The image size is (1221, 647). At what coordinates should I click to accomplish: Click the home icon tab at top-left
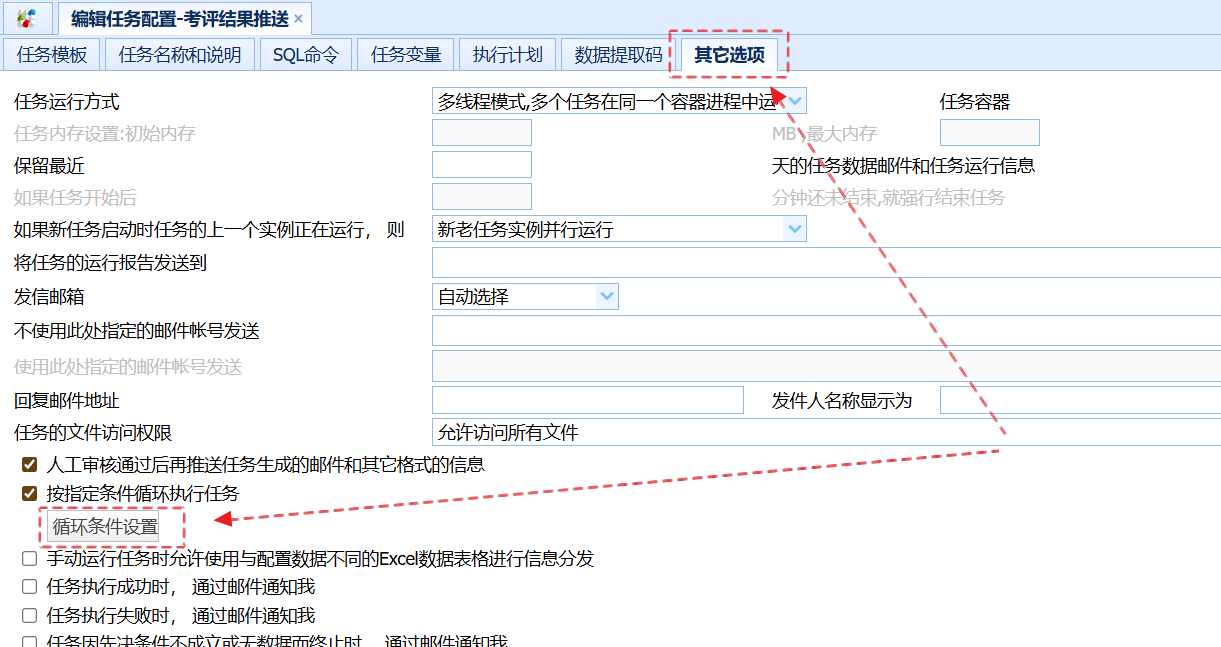tap(27, 18)
